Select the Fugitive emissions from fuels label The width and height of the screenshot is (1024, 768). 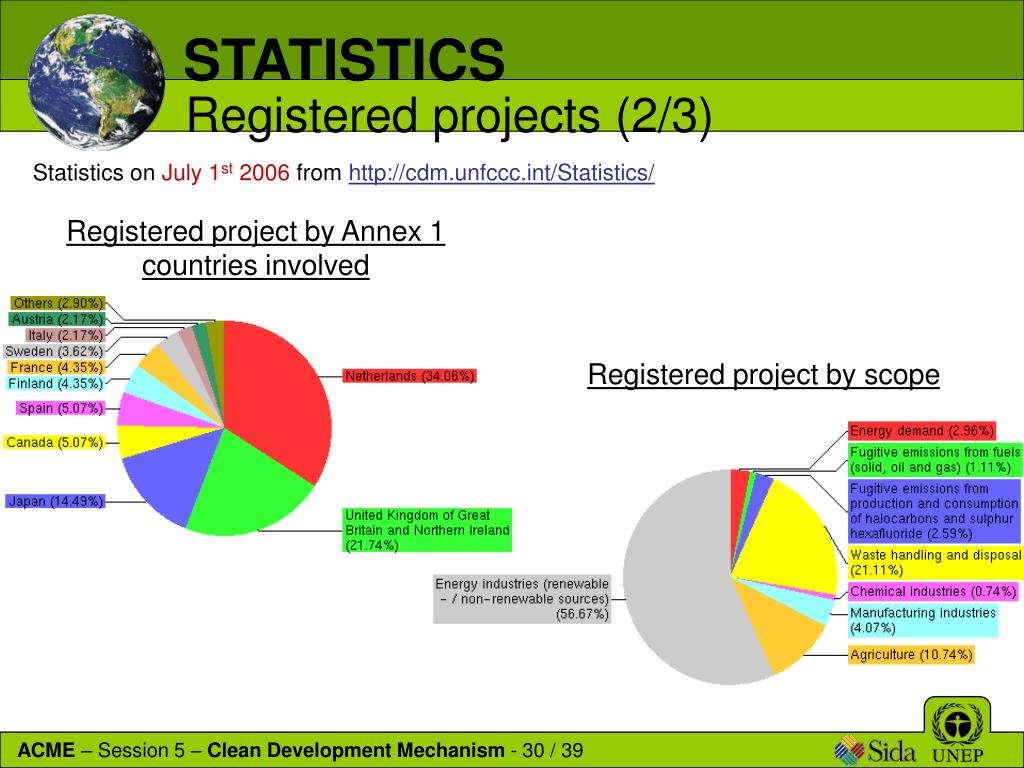pyautogui.click(x=935, y=460)
